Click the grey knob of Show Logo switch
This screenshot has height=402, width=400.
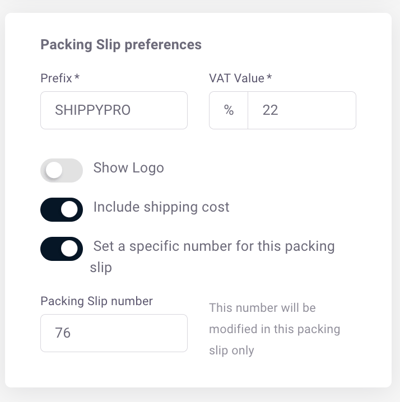[54, 170]
